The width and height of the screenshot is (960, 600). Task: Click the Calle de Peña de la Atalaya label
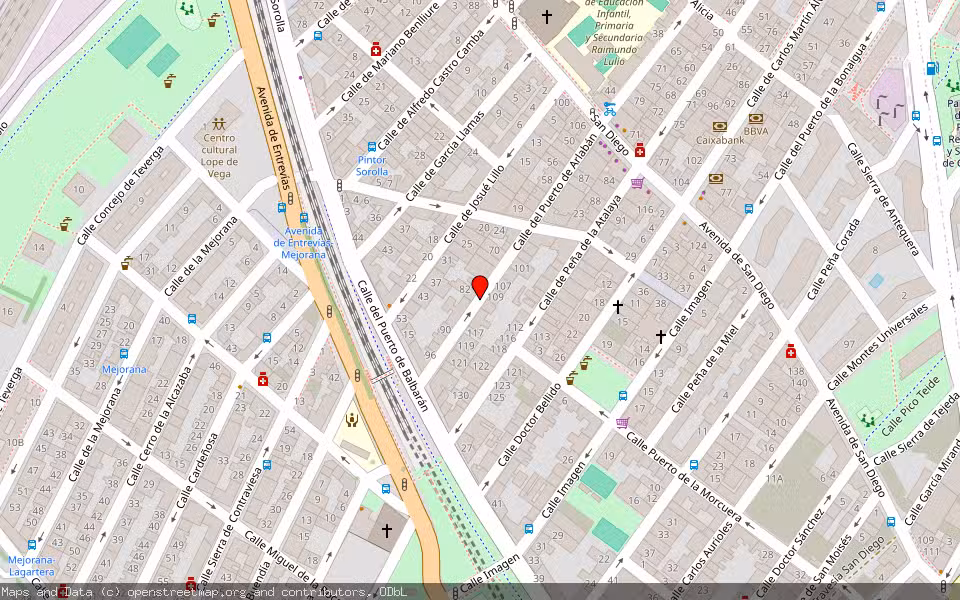point(579,253)
